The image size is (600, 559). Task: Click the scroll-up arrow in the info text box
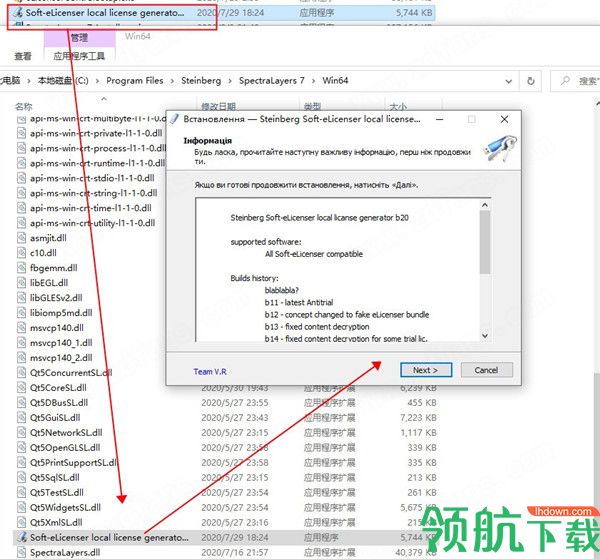485,205
